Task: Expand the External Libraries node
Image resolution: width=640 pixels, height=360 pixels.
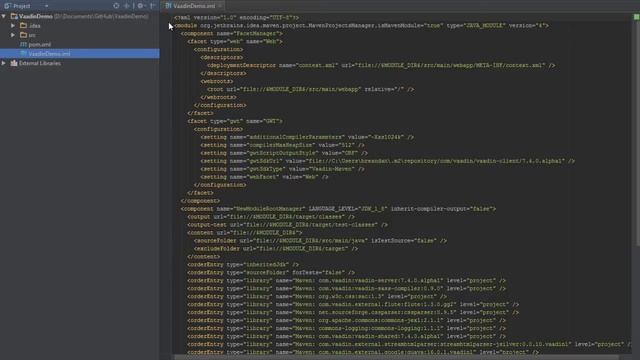Action: tap(4, 63)
